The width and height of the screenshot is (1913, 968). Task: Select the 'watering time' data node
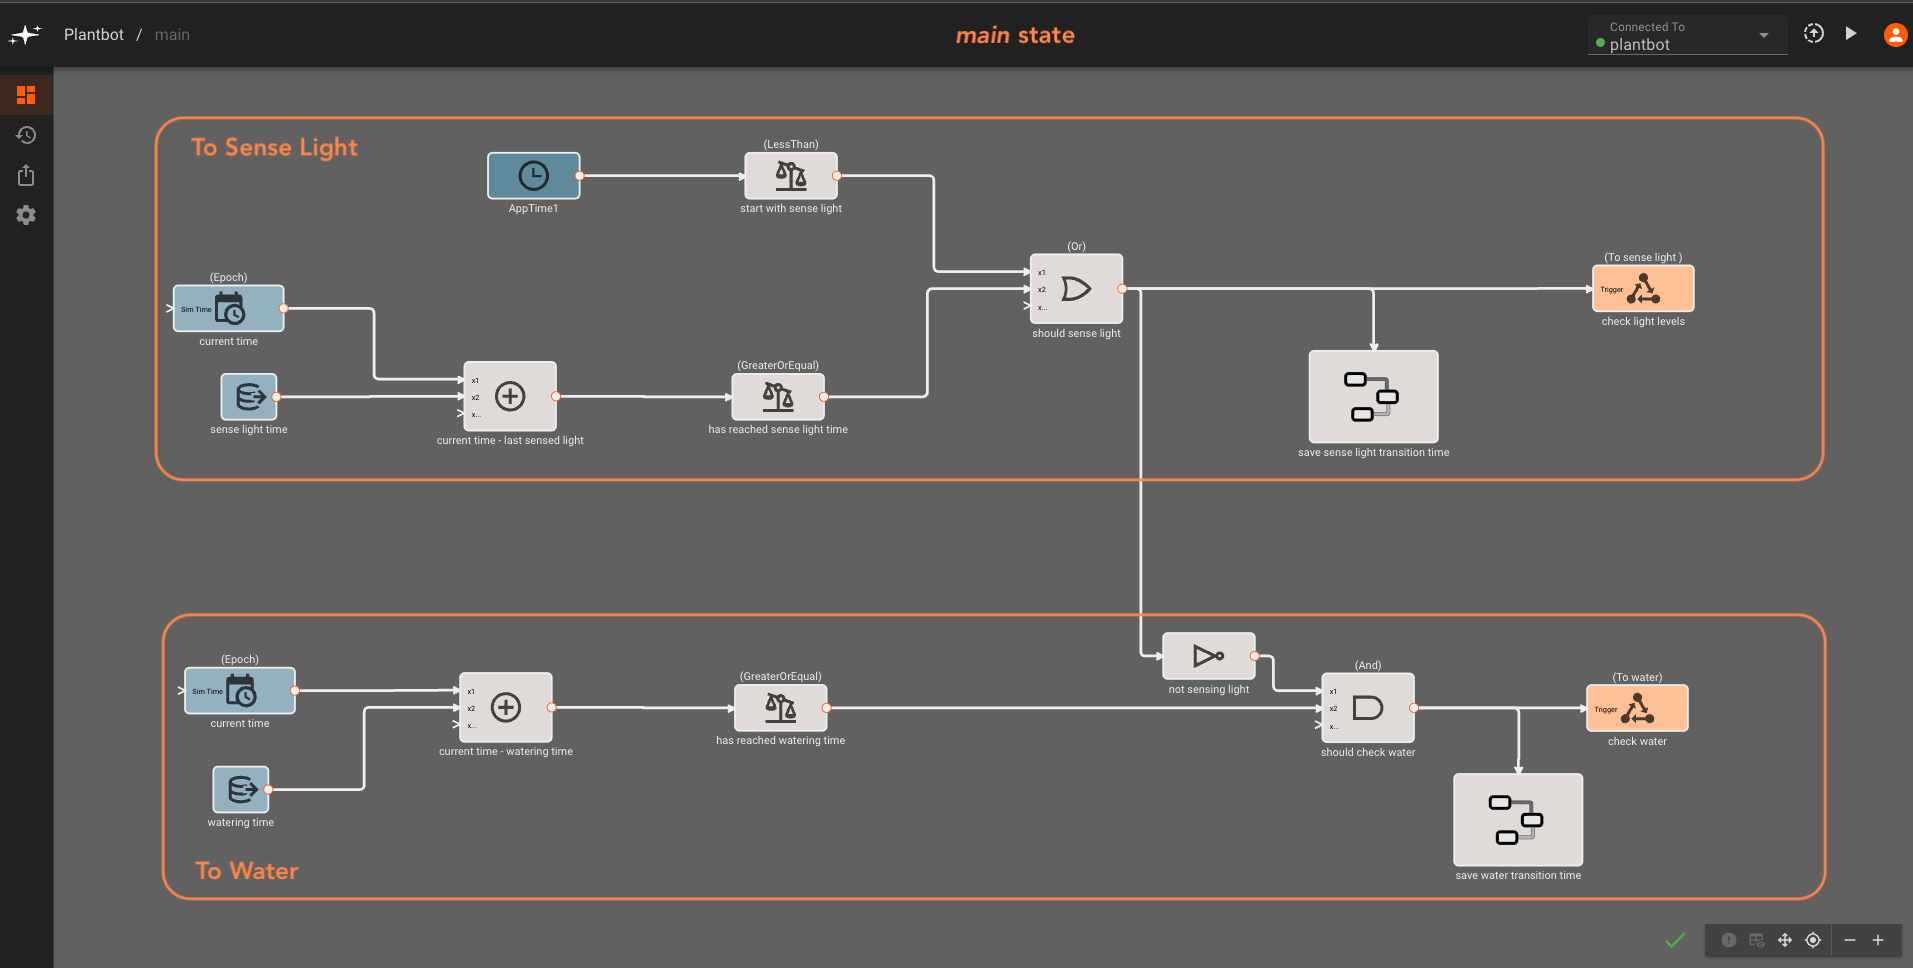pyautogui.click(x=241, y=790)
